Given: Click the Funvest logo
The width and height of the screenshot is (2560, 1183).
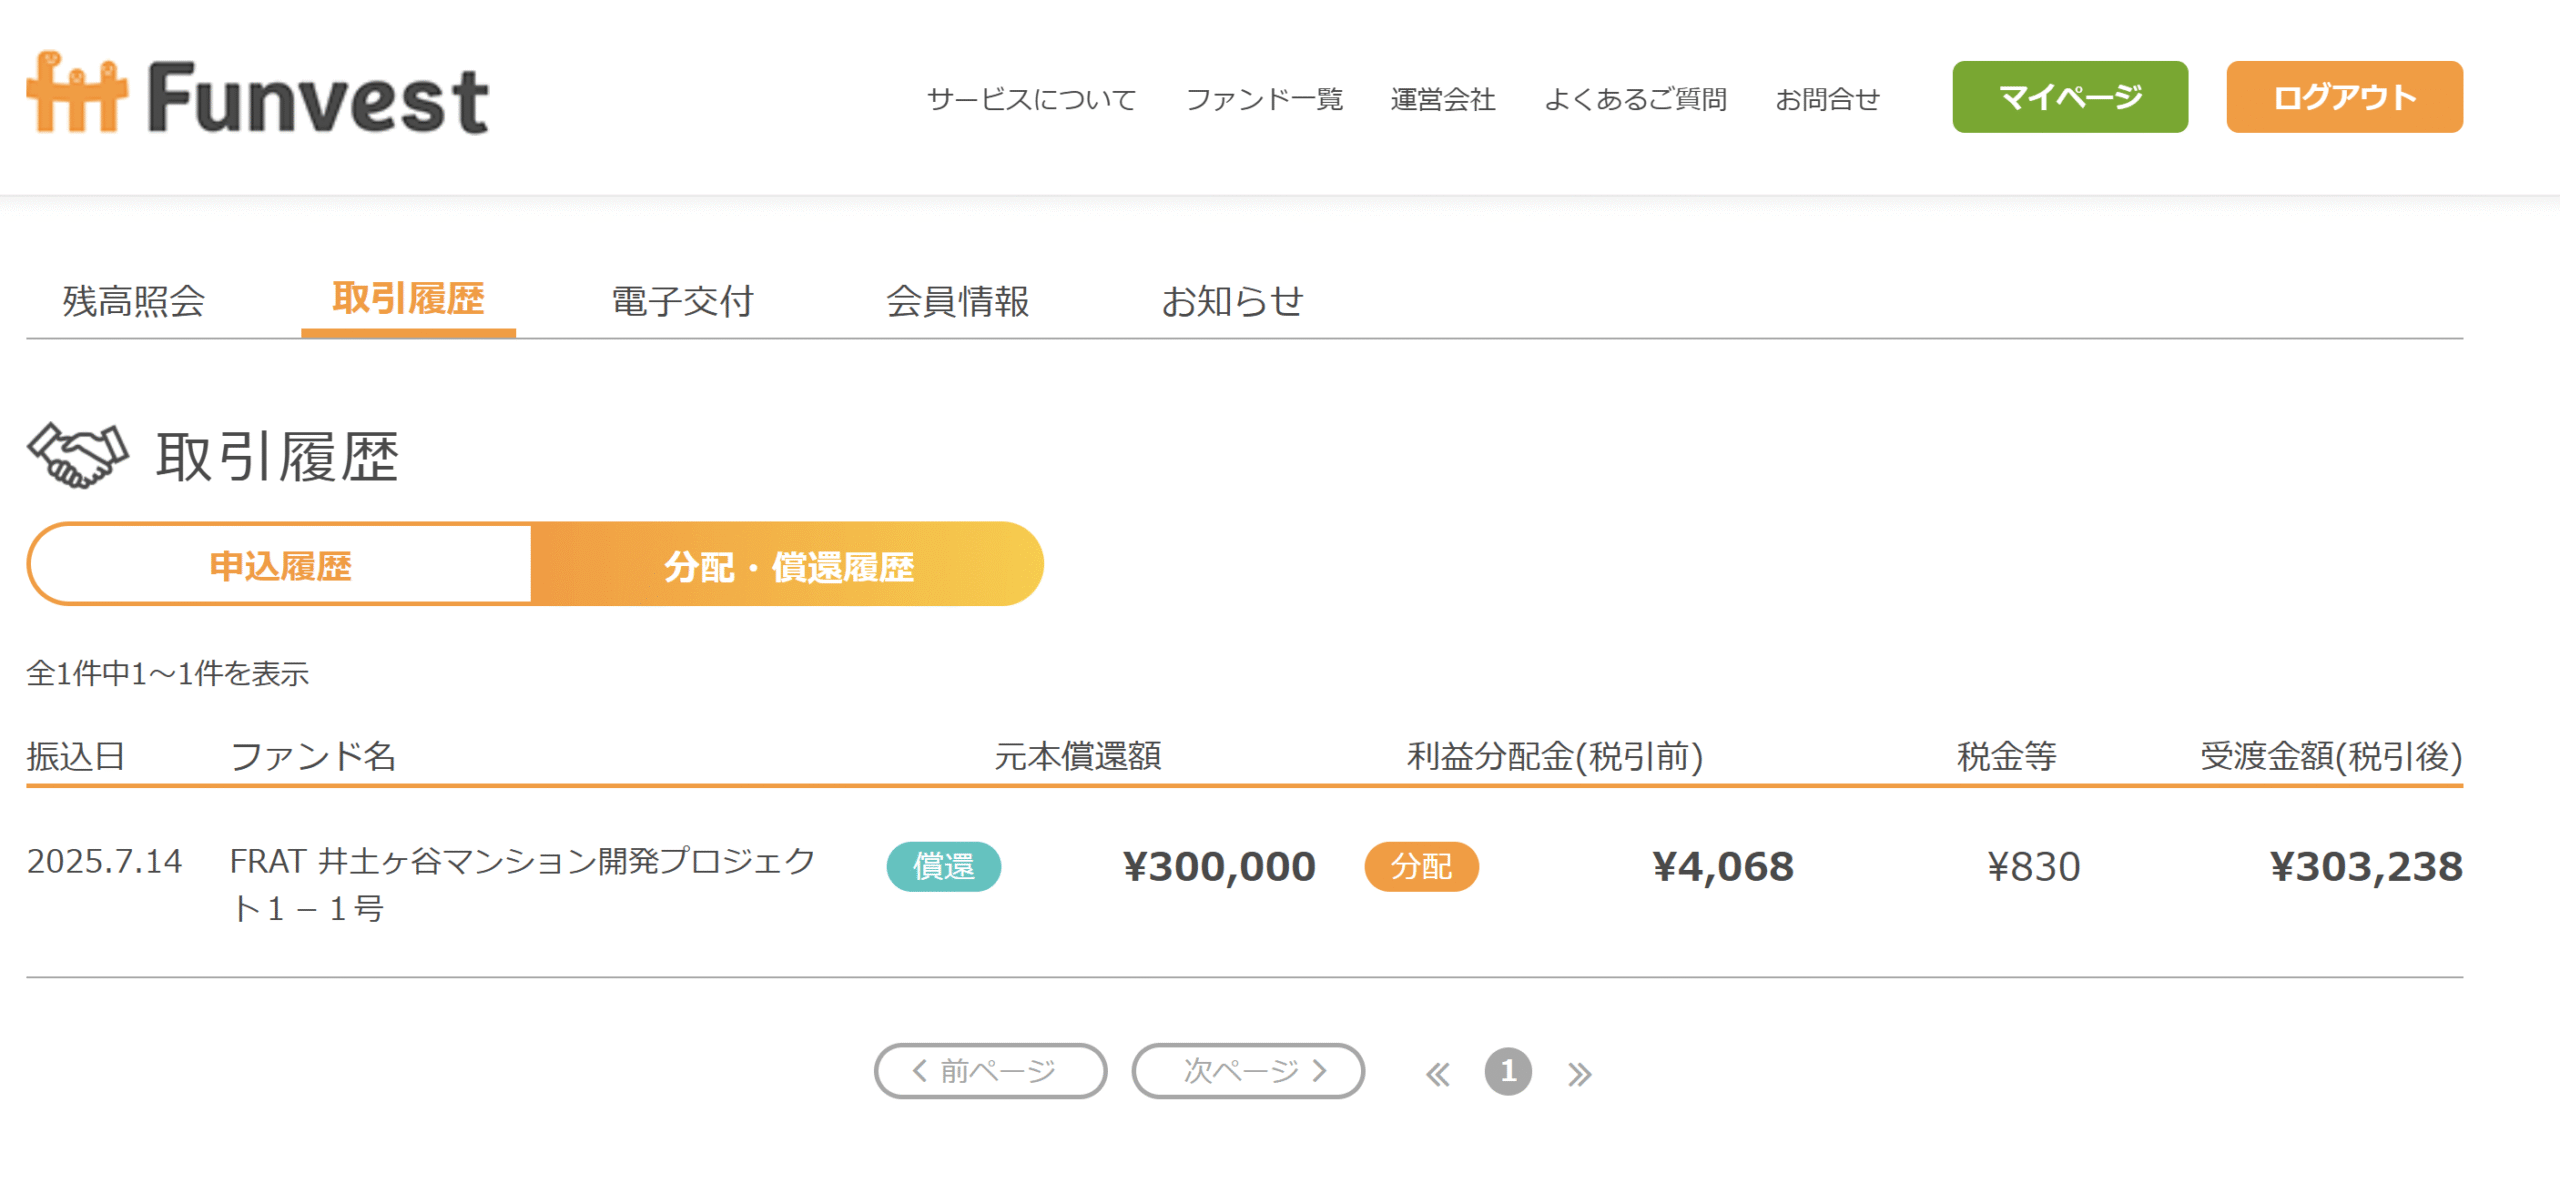Looking at the screenshot, I should pos(257,94).
